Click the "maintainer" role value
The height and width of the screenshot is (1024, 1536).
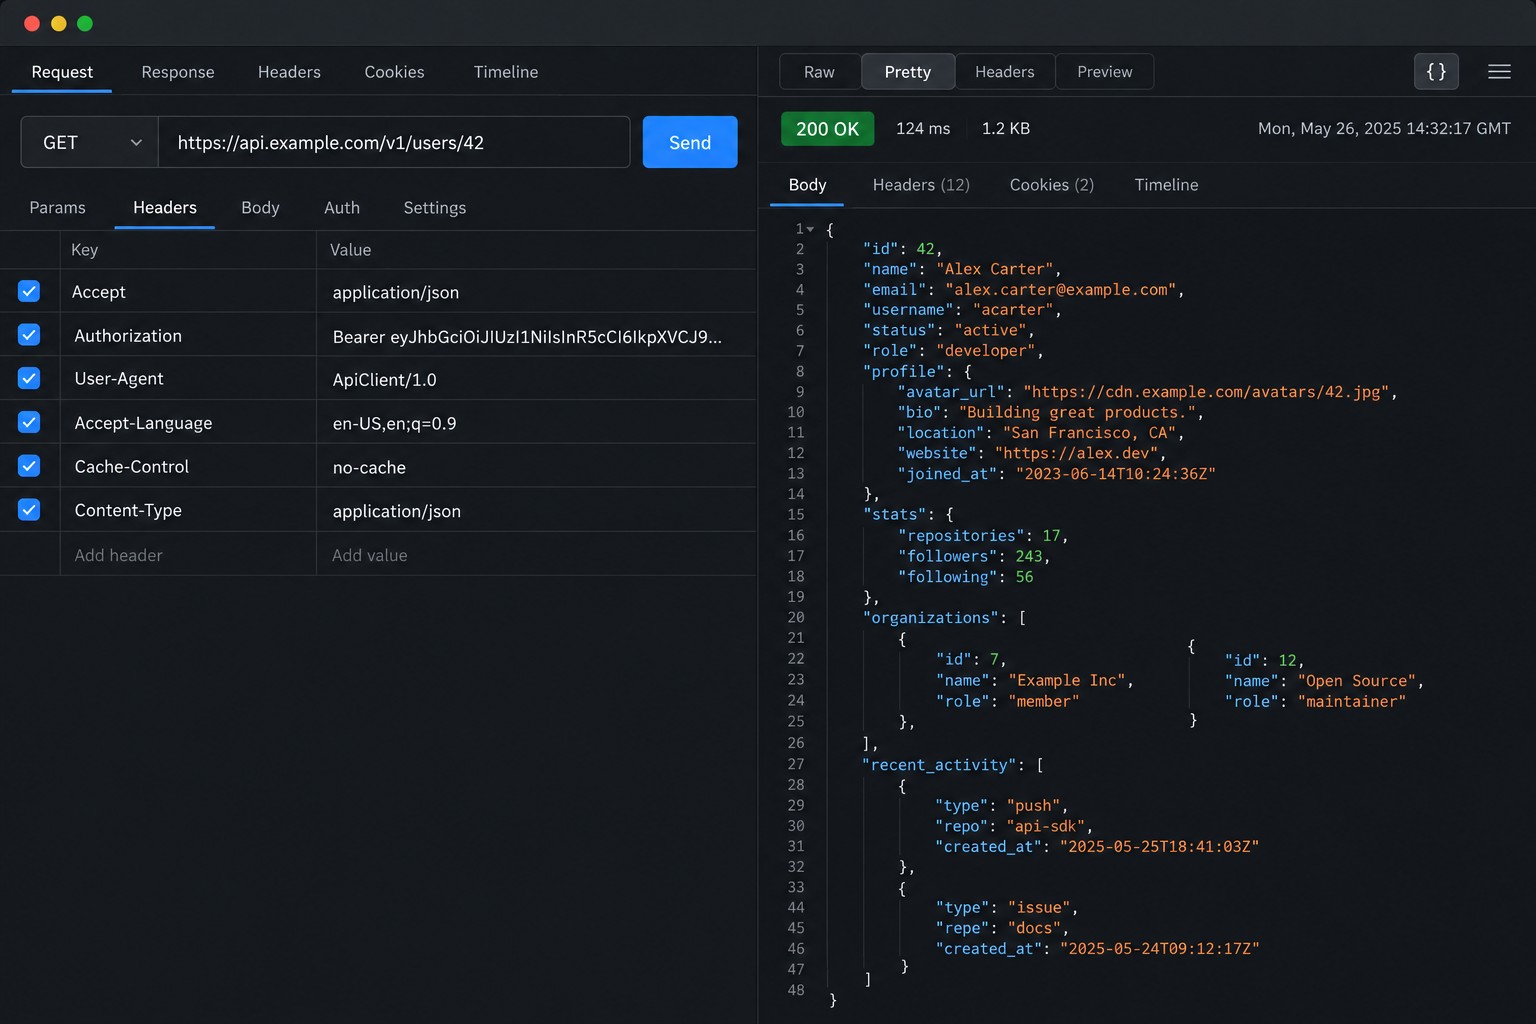pos(1352,701)
